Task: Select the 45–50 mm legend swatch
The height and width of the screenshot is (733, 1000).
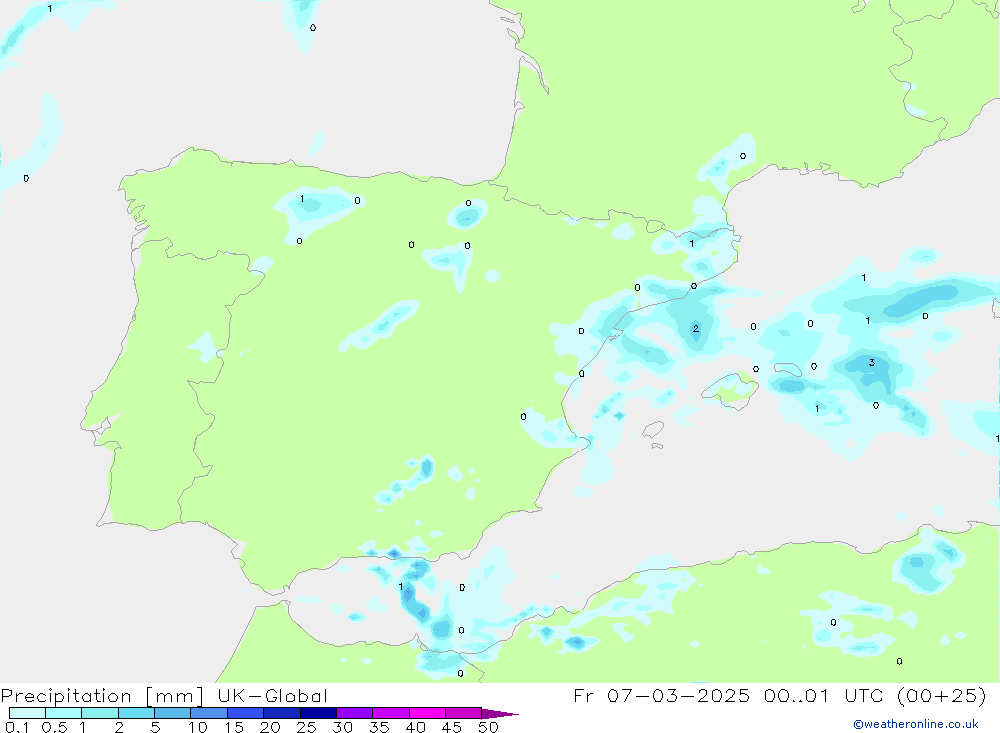Action: (x=464, y=713)
